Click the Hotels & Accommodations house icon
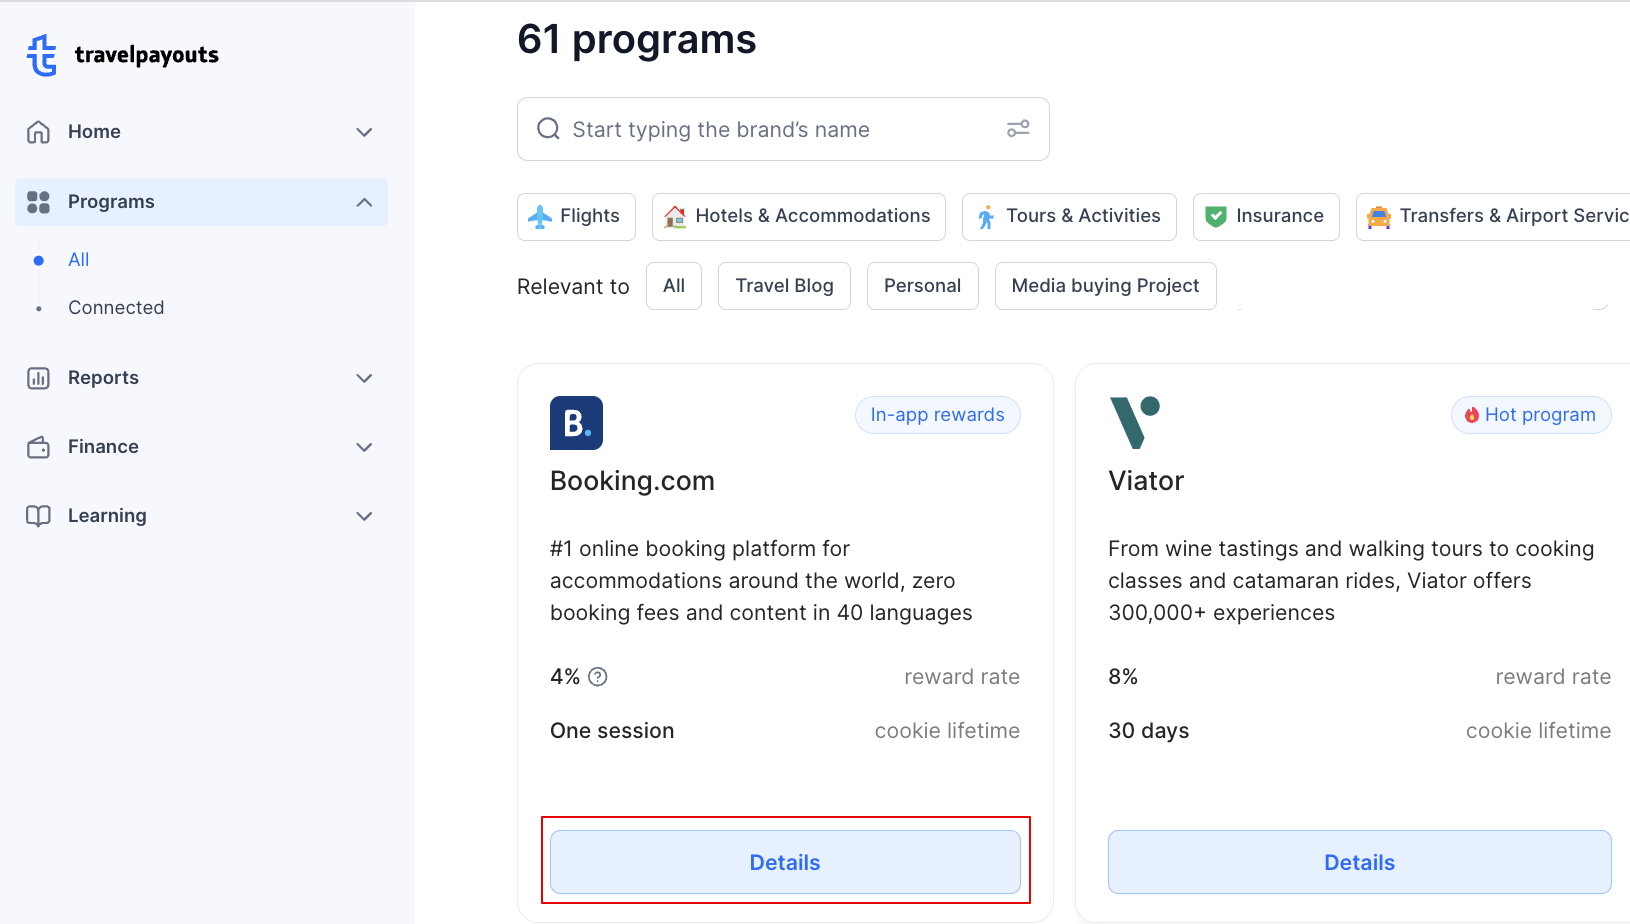The width and height of the screenshot is (1630, 924). coord(673,216)
